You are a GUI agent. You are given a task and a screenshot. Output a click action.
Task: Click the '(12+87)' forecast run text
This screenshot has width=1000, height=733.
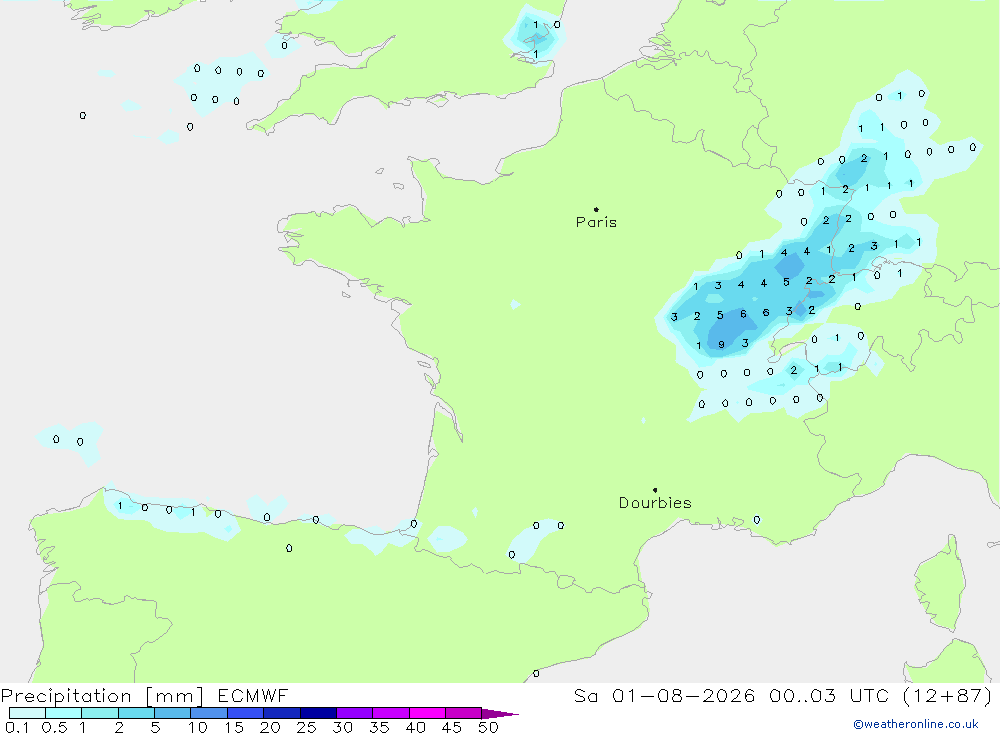pyautogui.click(x=948, y=695)
